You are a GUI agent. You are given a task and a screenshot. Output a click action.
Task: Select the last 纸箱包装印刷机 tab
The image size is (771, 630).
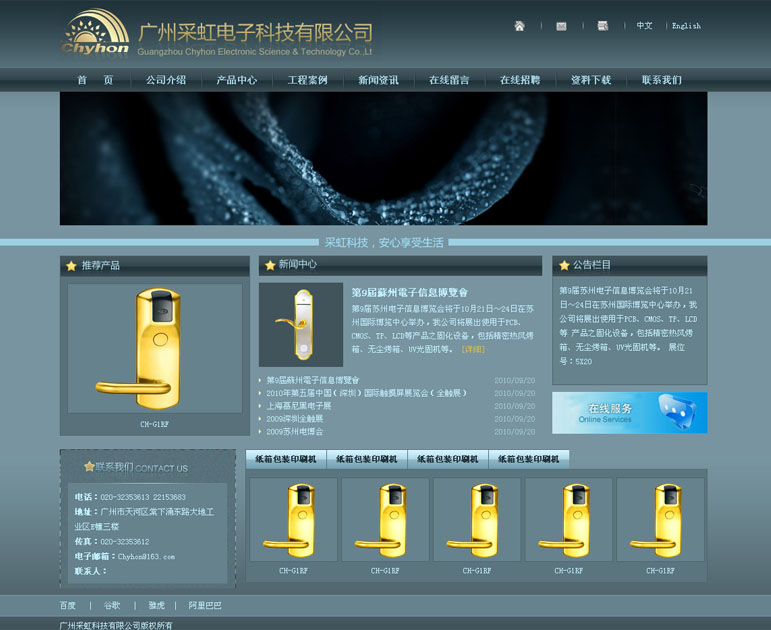(529, 459)
